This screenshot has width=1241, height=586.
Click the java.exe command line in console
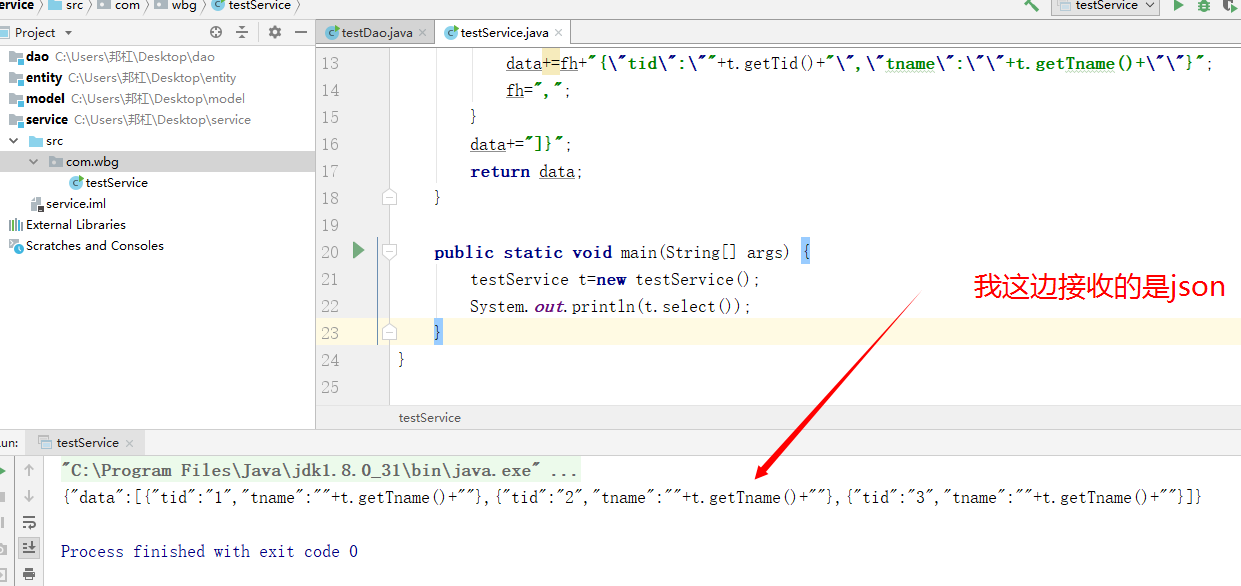pyautogui.click(x=319, y=470)
